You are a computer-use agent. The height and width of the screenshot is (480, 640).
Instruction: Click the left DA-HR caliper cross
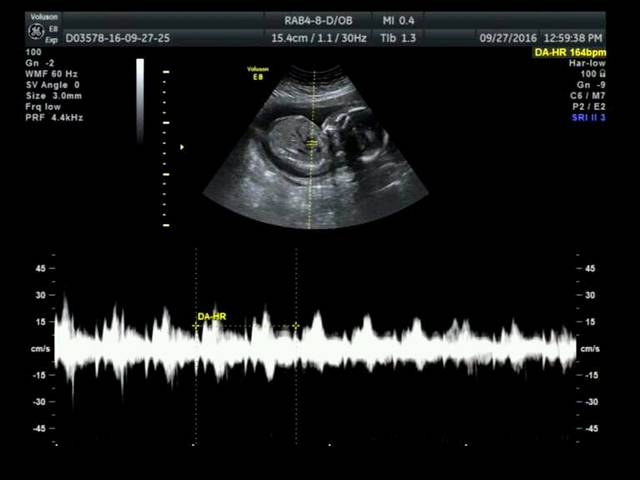(196, 326)
